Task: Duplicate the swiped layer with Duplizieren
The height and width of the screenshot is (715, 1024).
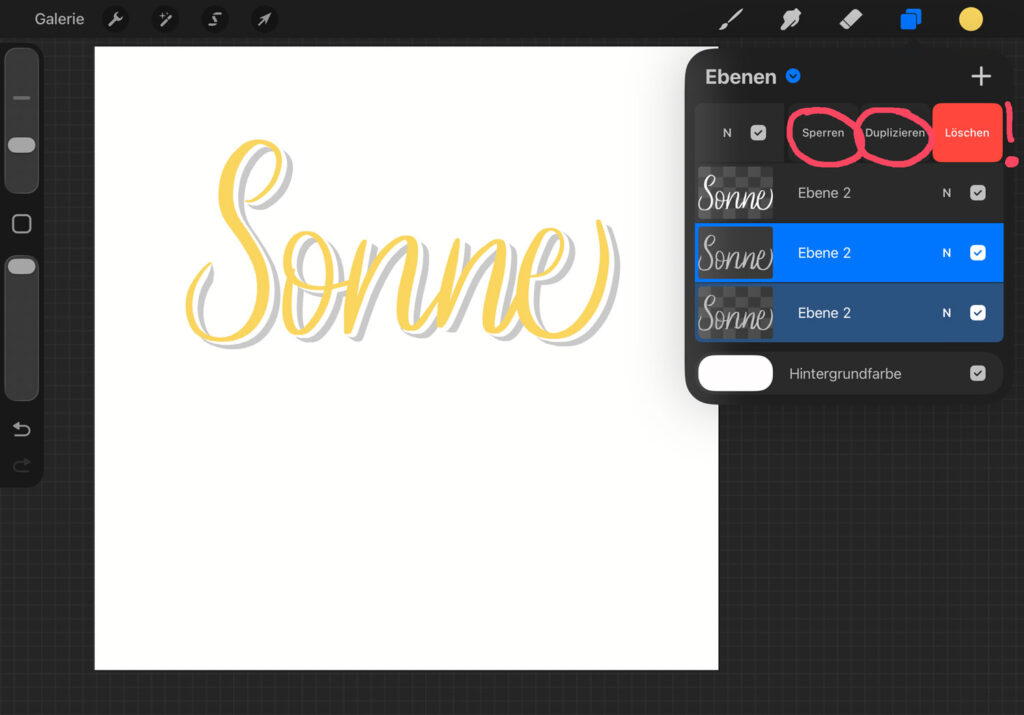Action: (895, 133)
